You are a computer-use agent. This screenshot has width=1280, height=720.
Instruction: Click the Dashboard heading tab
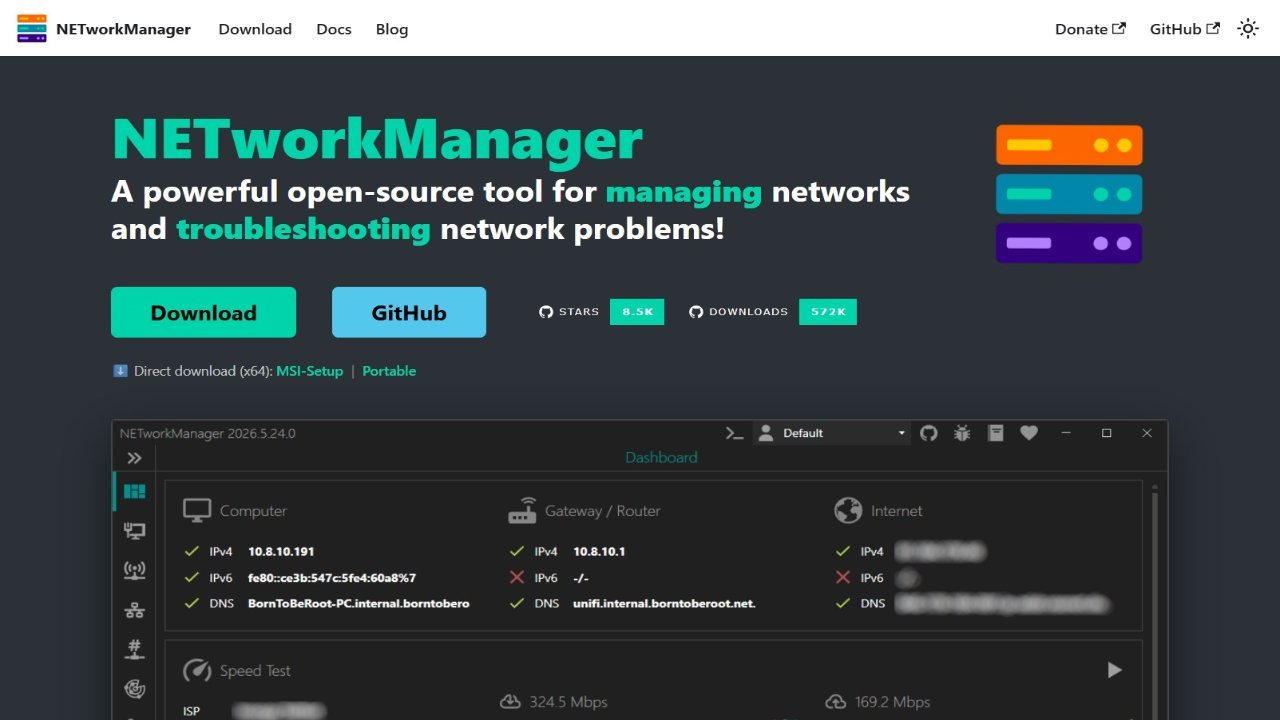pyautogui.click(x=661, y=457)
